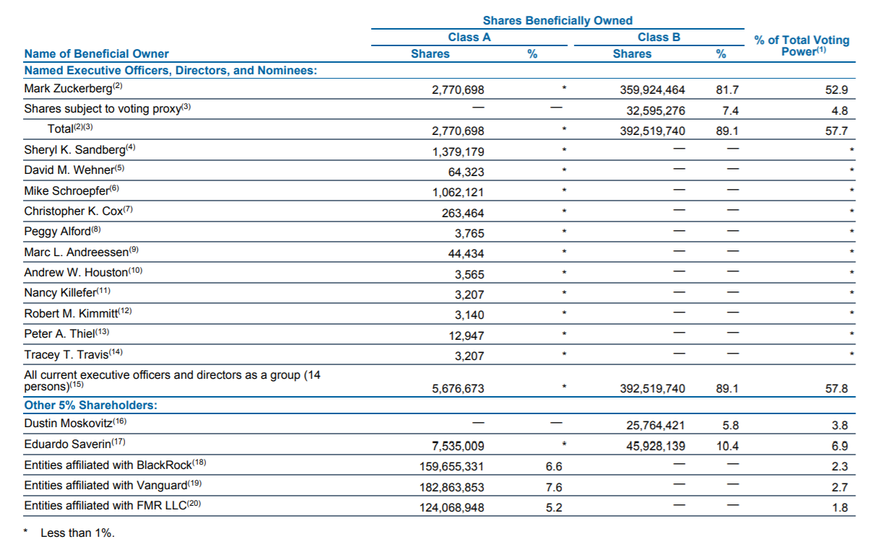The height and width of the screenshot is (539, 880).
Task: Select Entities affiliated with FMR LLC
Action: 112,506
